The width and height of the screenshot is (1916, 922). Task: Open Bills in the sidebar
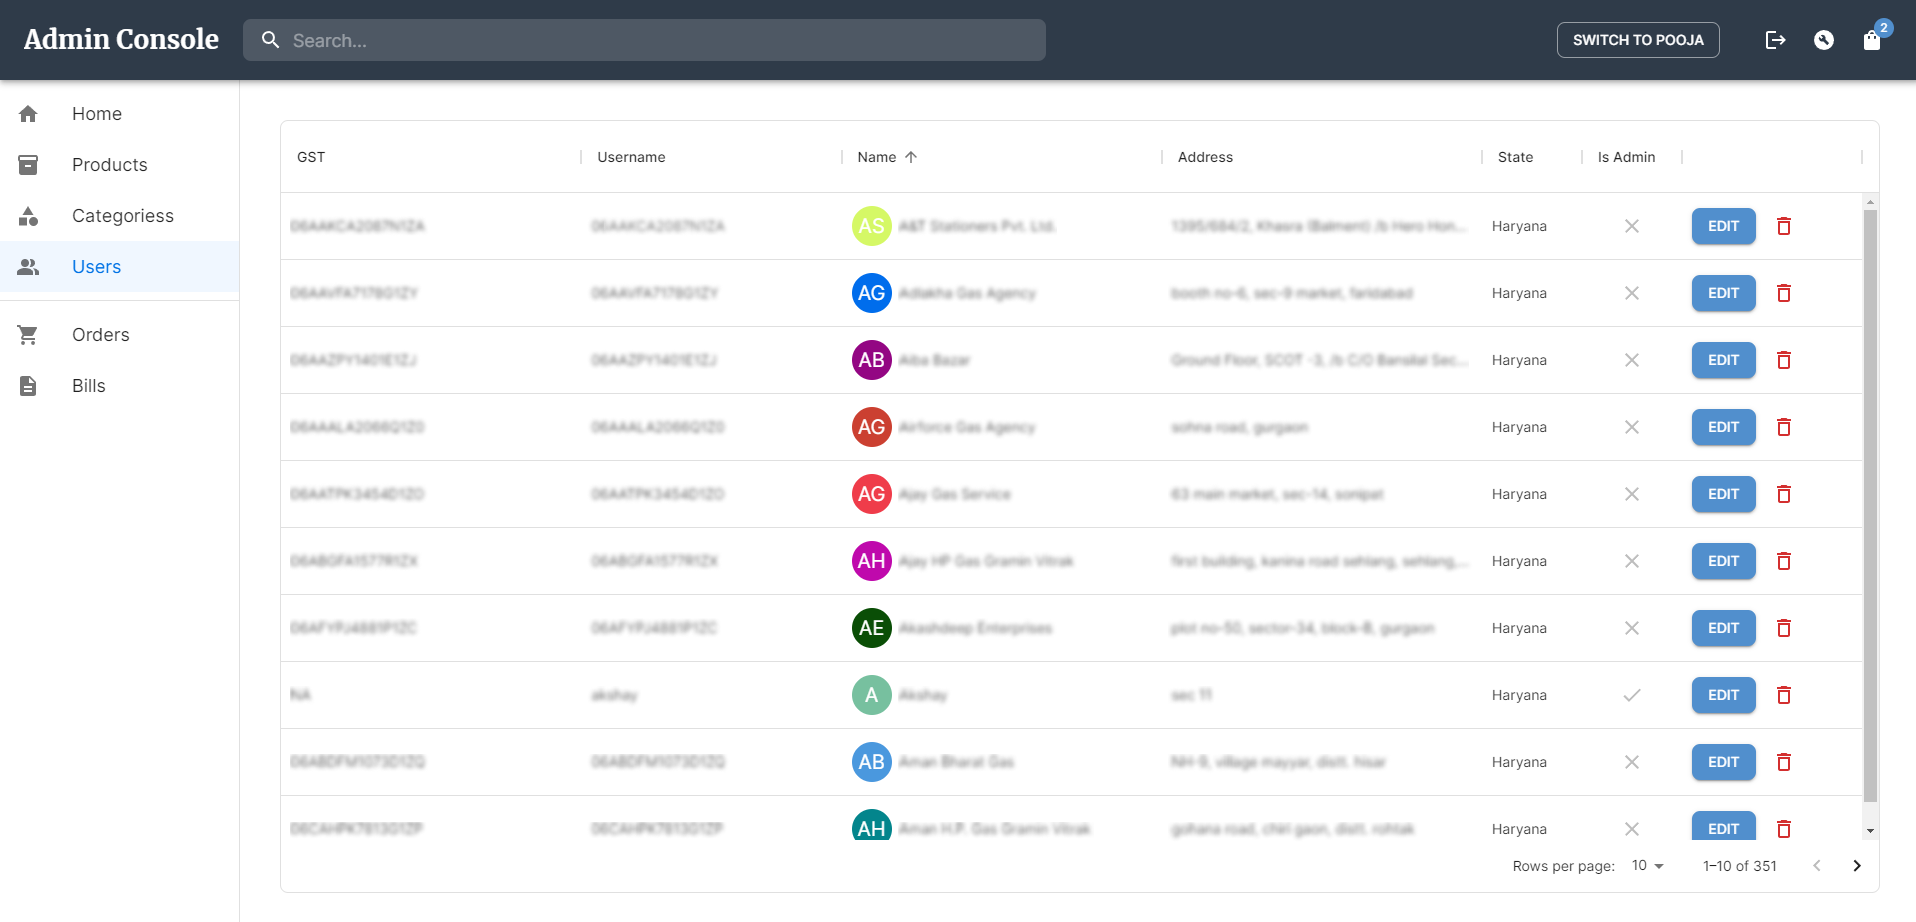(120, 386)
